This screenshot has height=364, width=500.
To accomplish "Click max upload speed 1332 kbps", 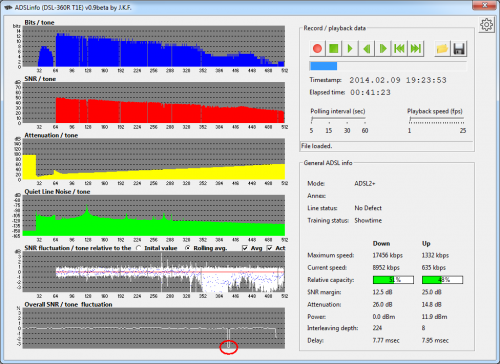I will [435, 255].
